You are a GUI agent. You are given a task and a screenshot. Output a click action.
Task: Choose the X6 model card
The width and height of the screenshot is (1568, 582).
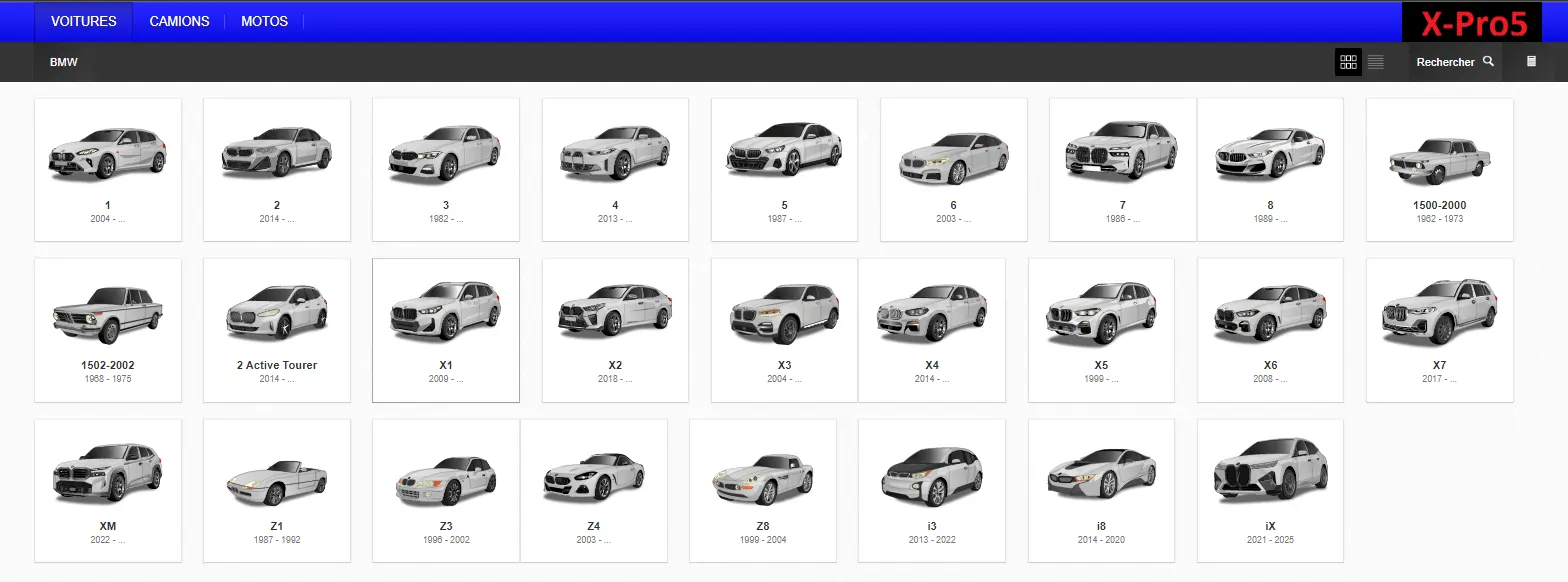[1271, 330]
